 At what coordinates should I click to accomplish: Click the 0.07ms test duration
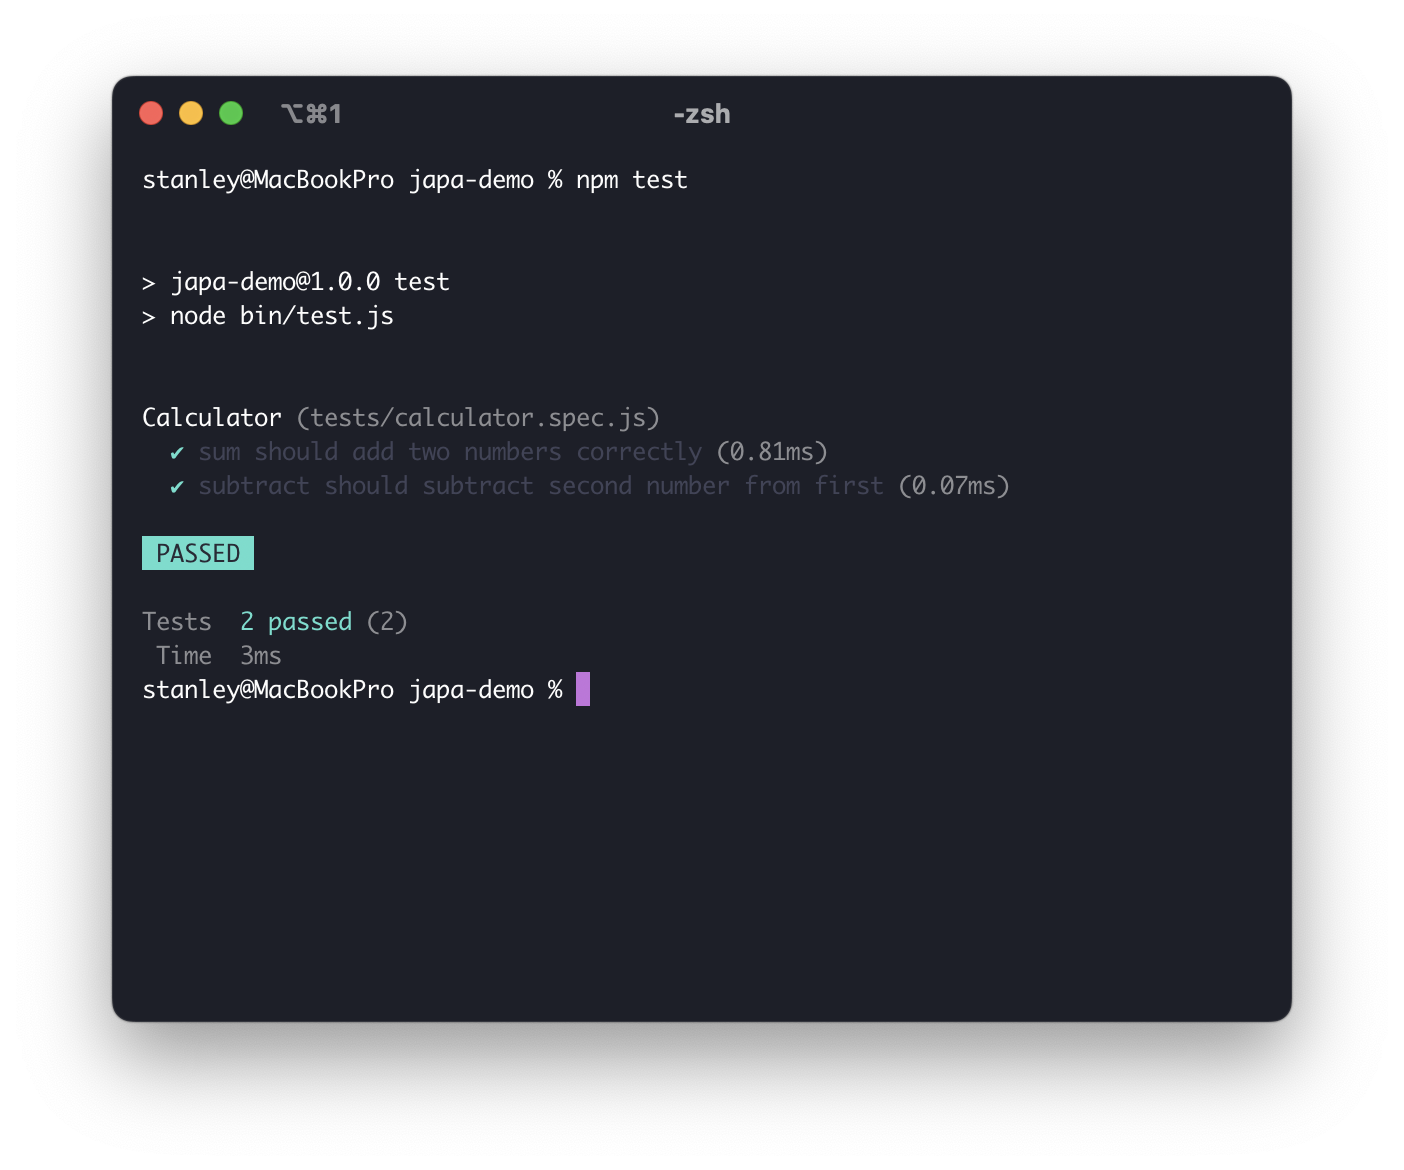pyautogui.click(x=954, y=486)
